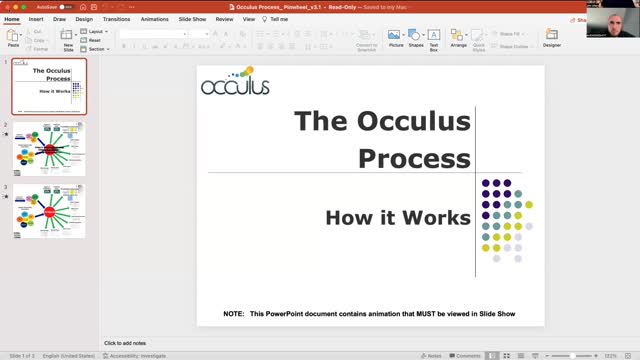Viewport: 640px width, 360px height.
Task: Insert a Text Box
Action: [433, 35]
